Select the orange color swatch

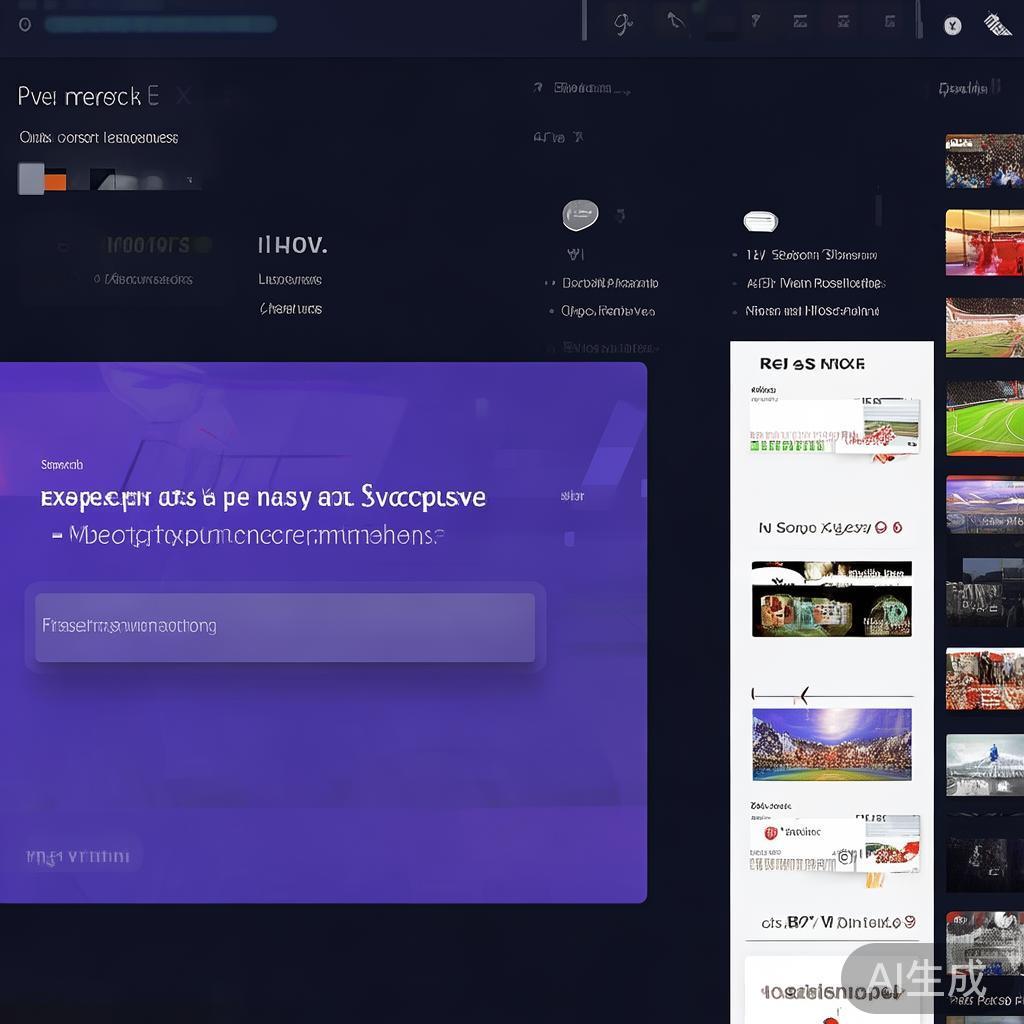[56, 179]
